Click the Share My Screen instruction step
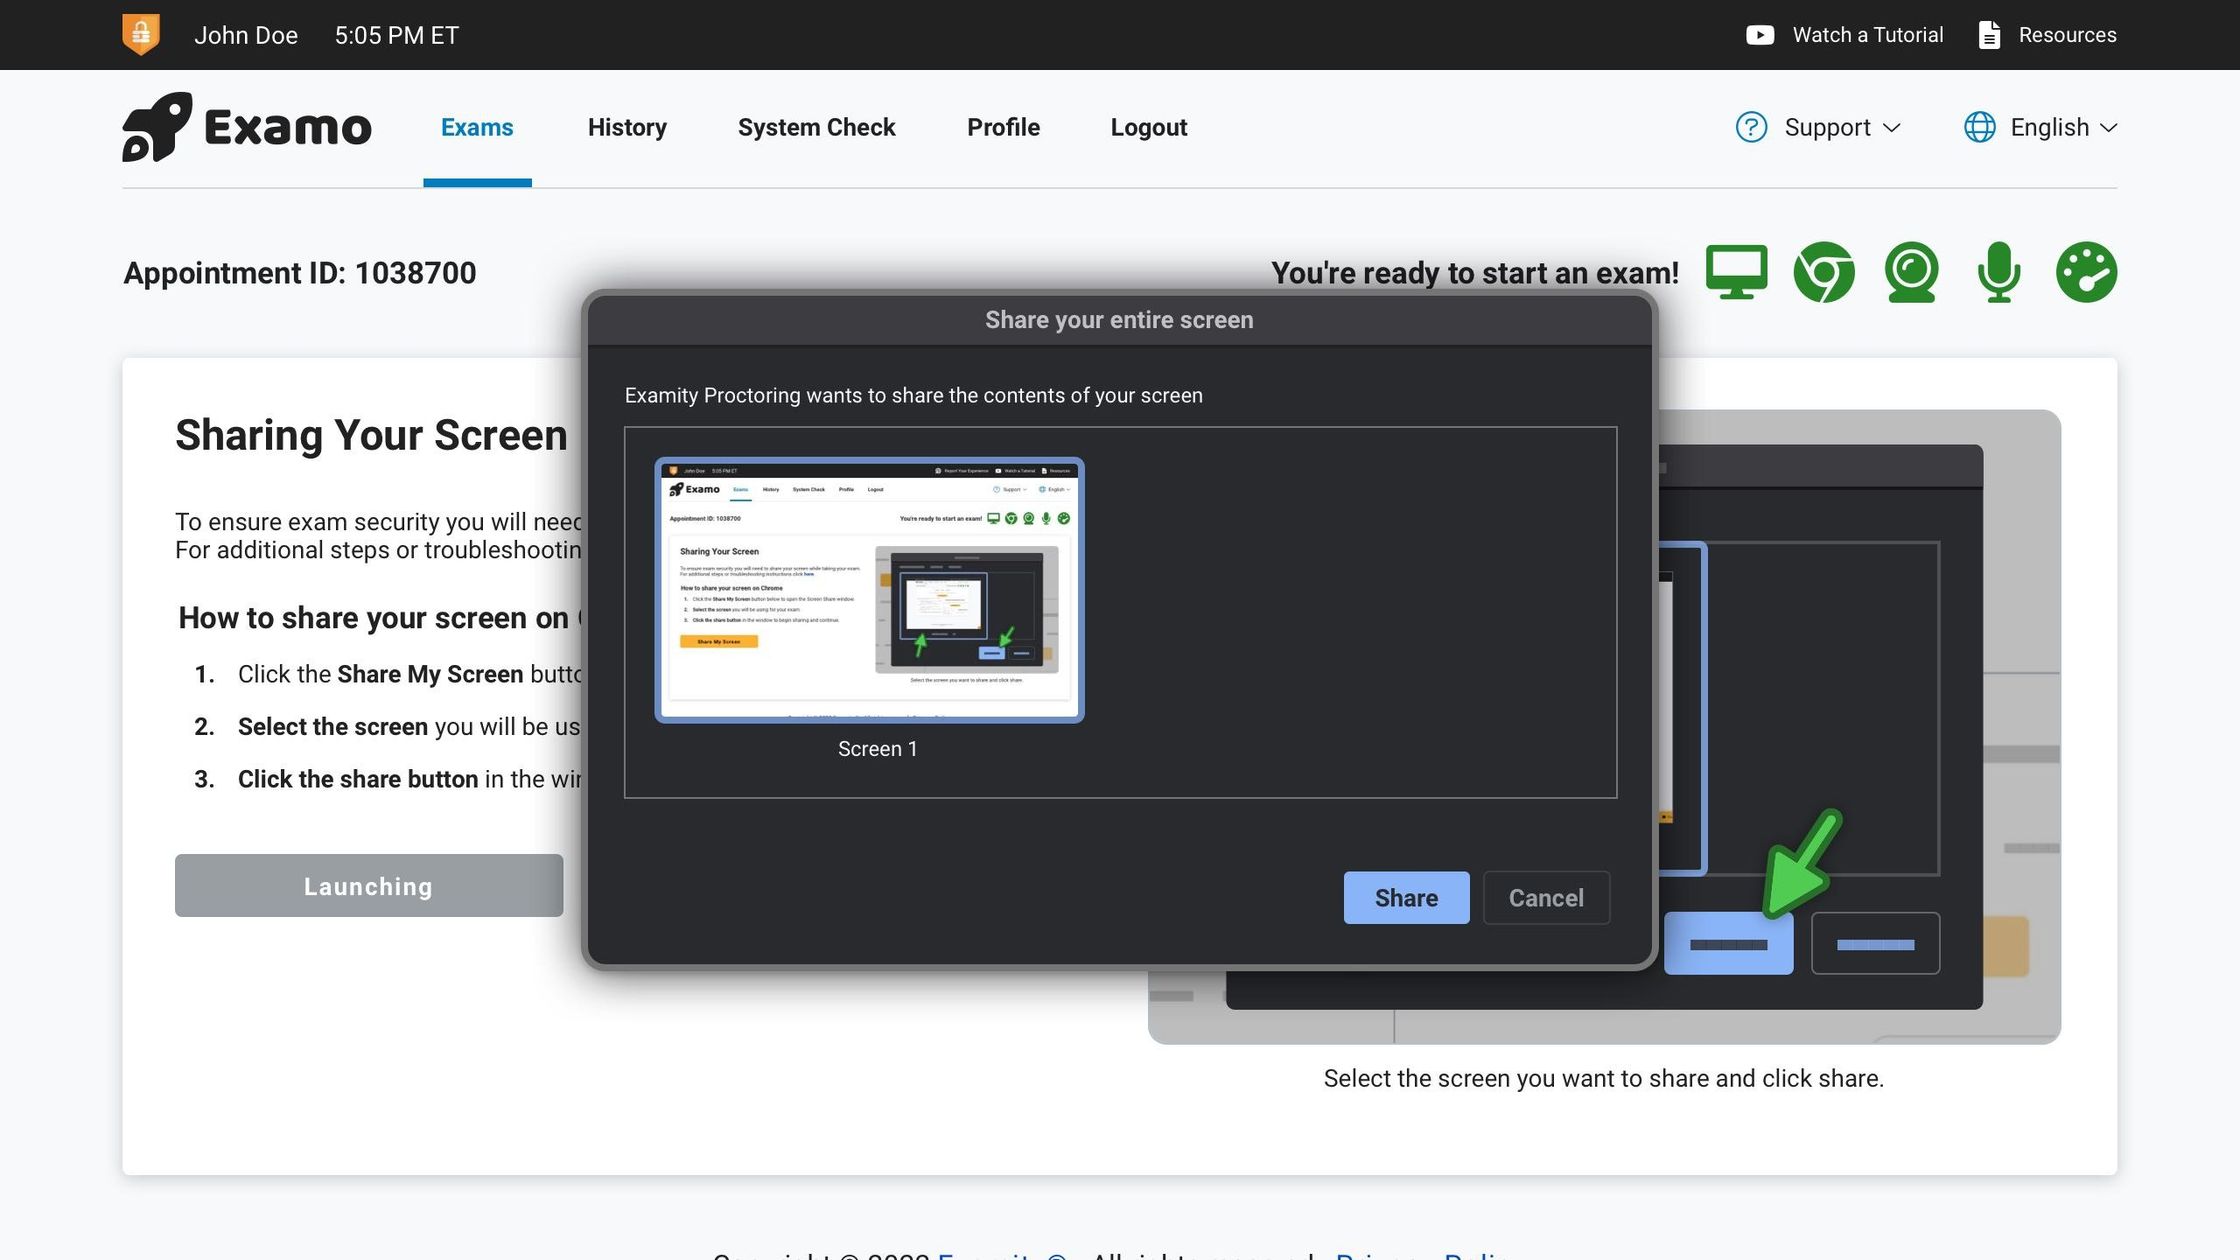Image resolution: width=2240 pixels, height=1260 pixels. pyautogui.click(x=389, y=674)
